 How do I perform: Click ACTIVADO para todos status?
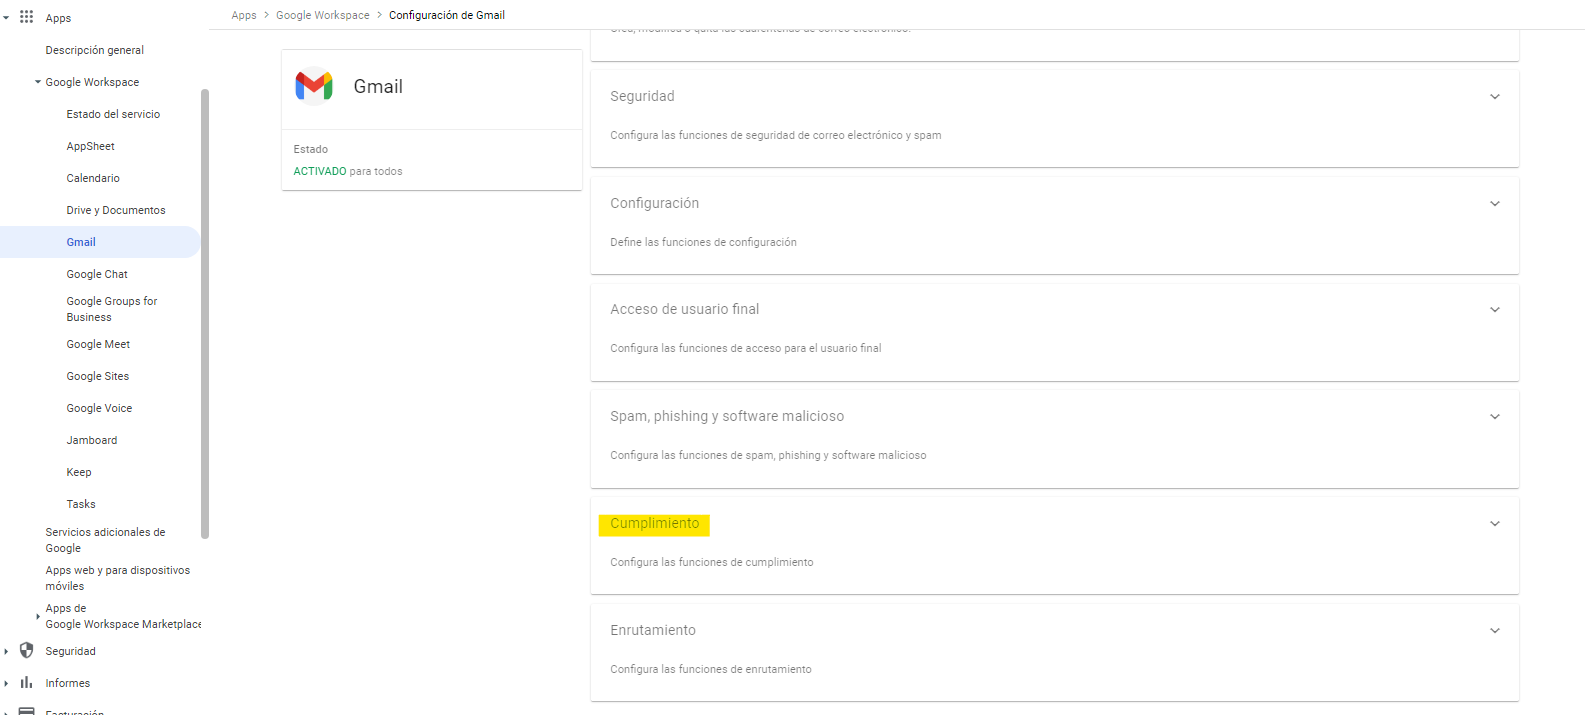tap(348, 171)
